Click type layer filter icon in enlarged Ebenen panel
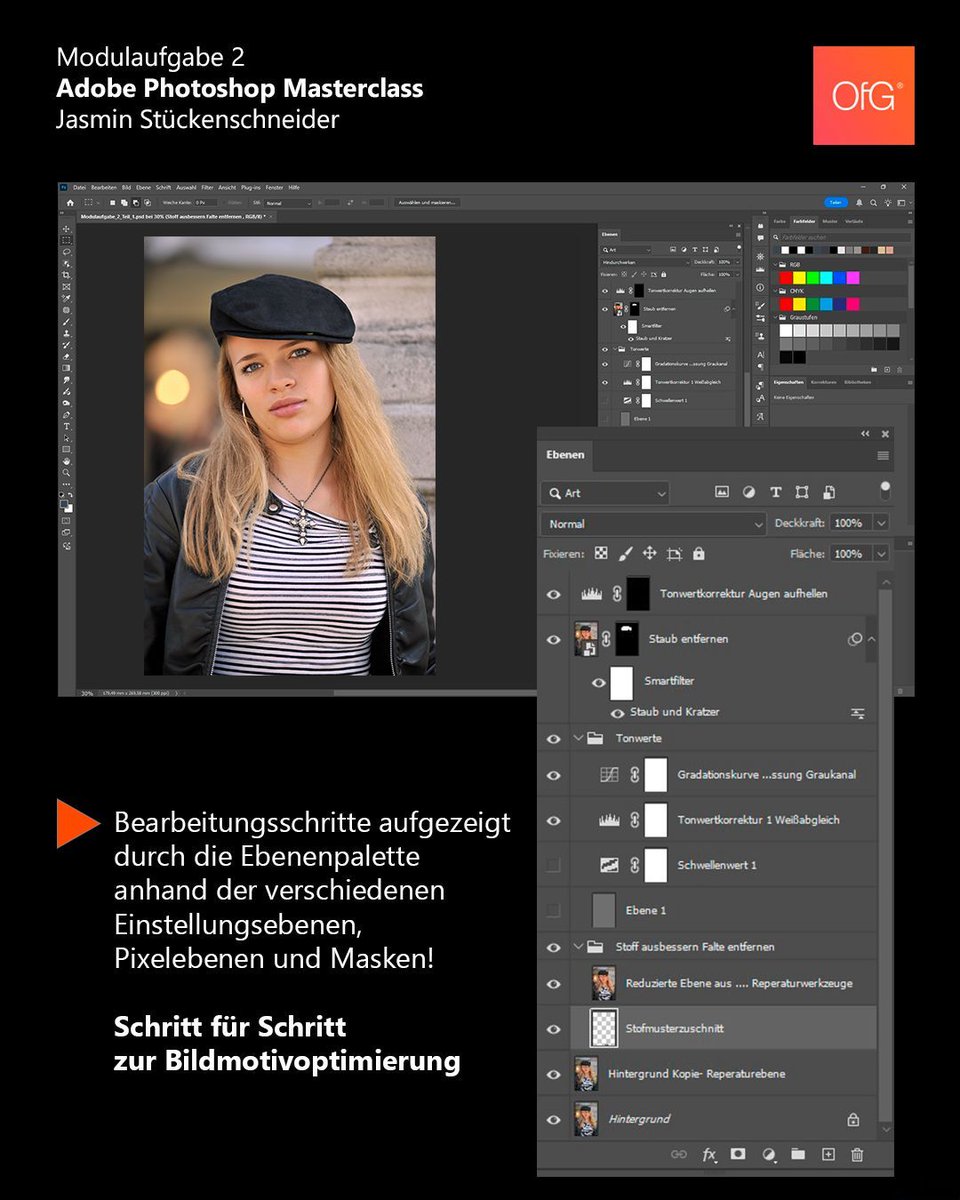 click(x=775, y=492)
